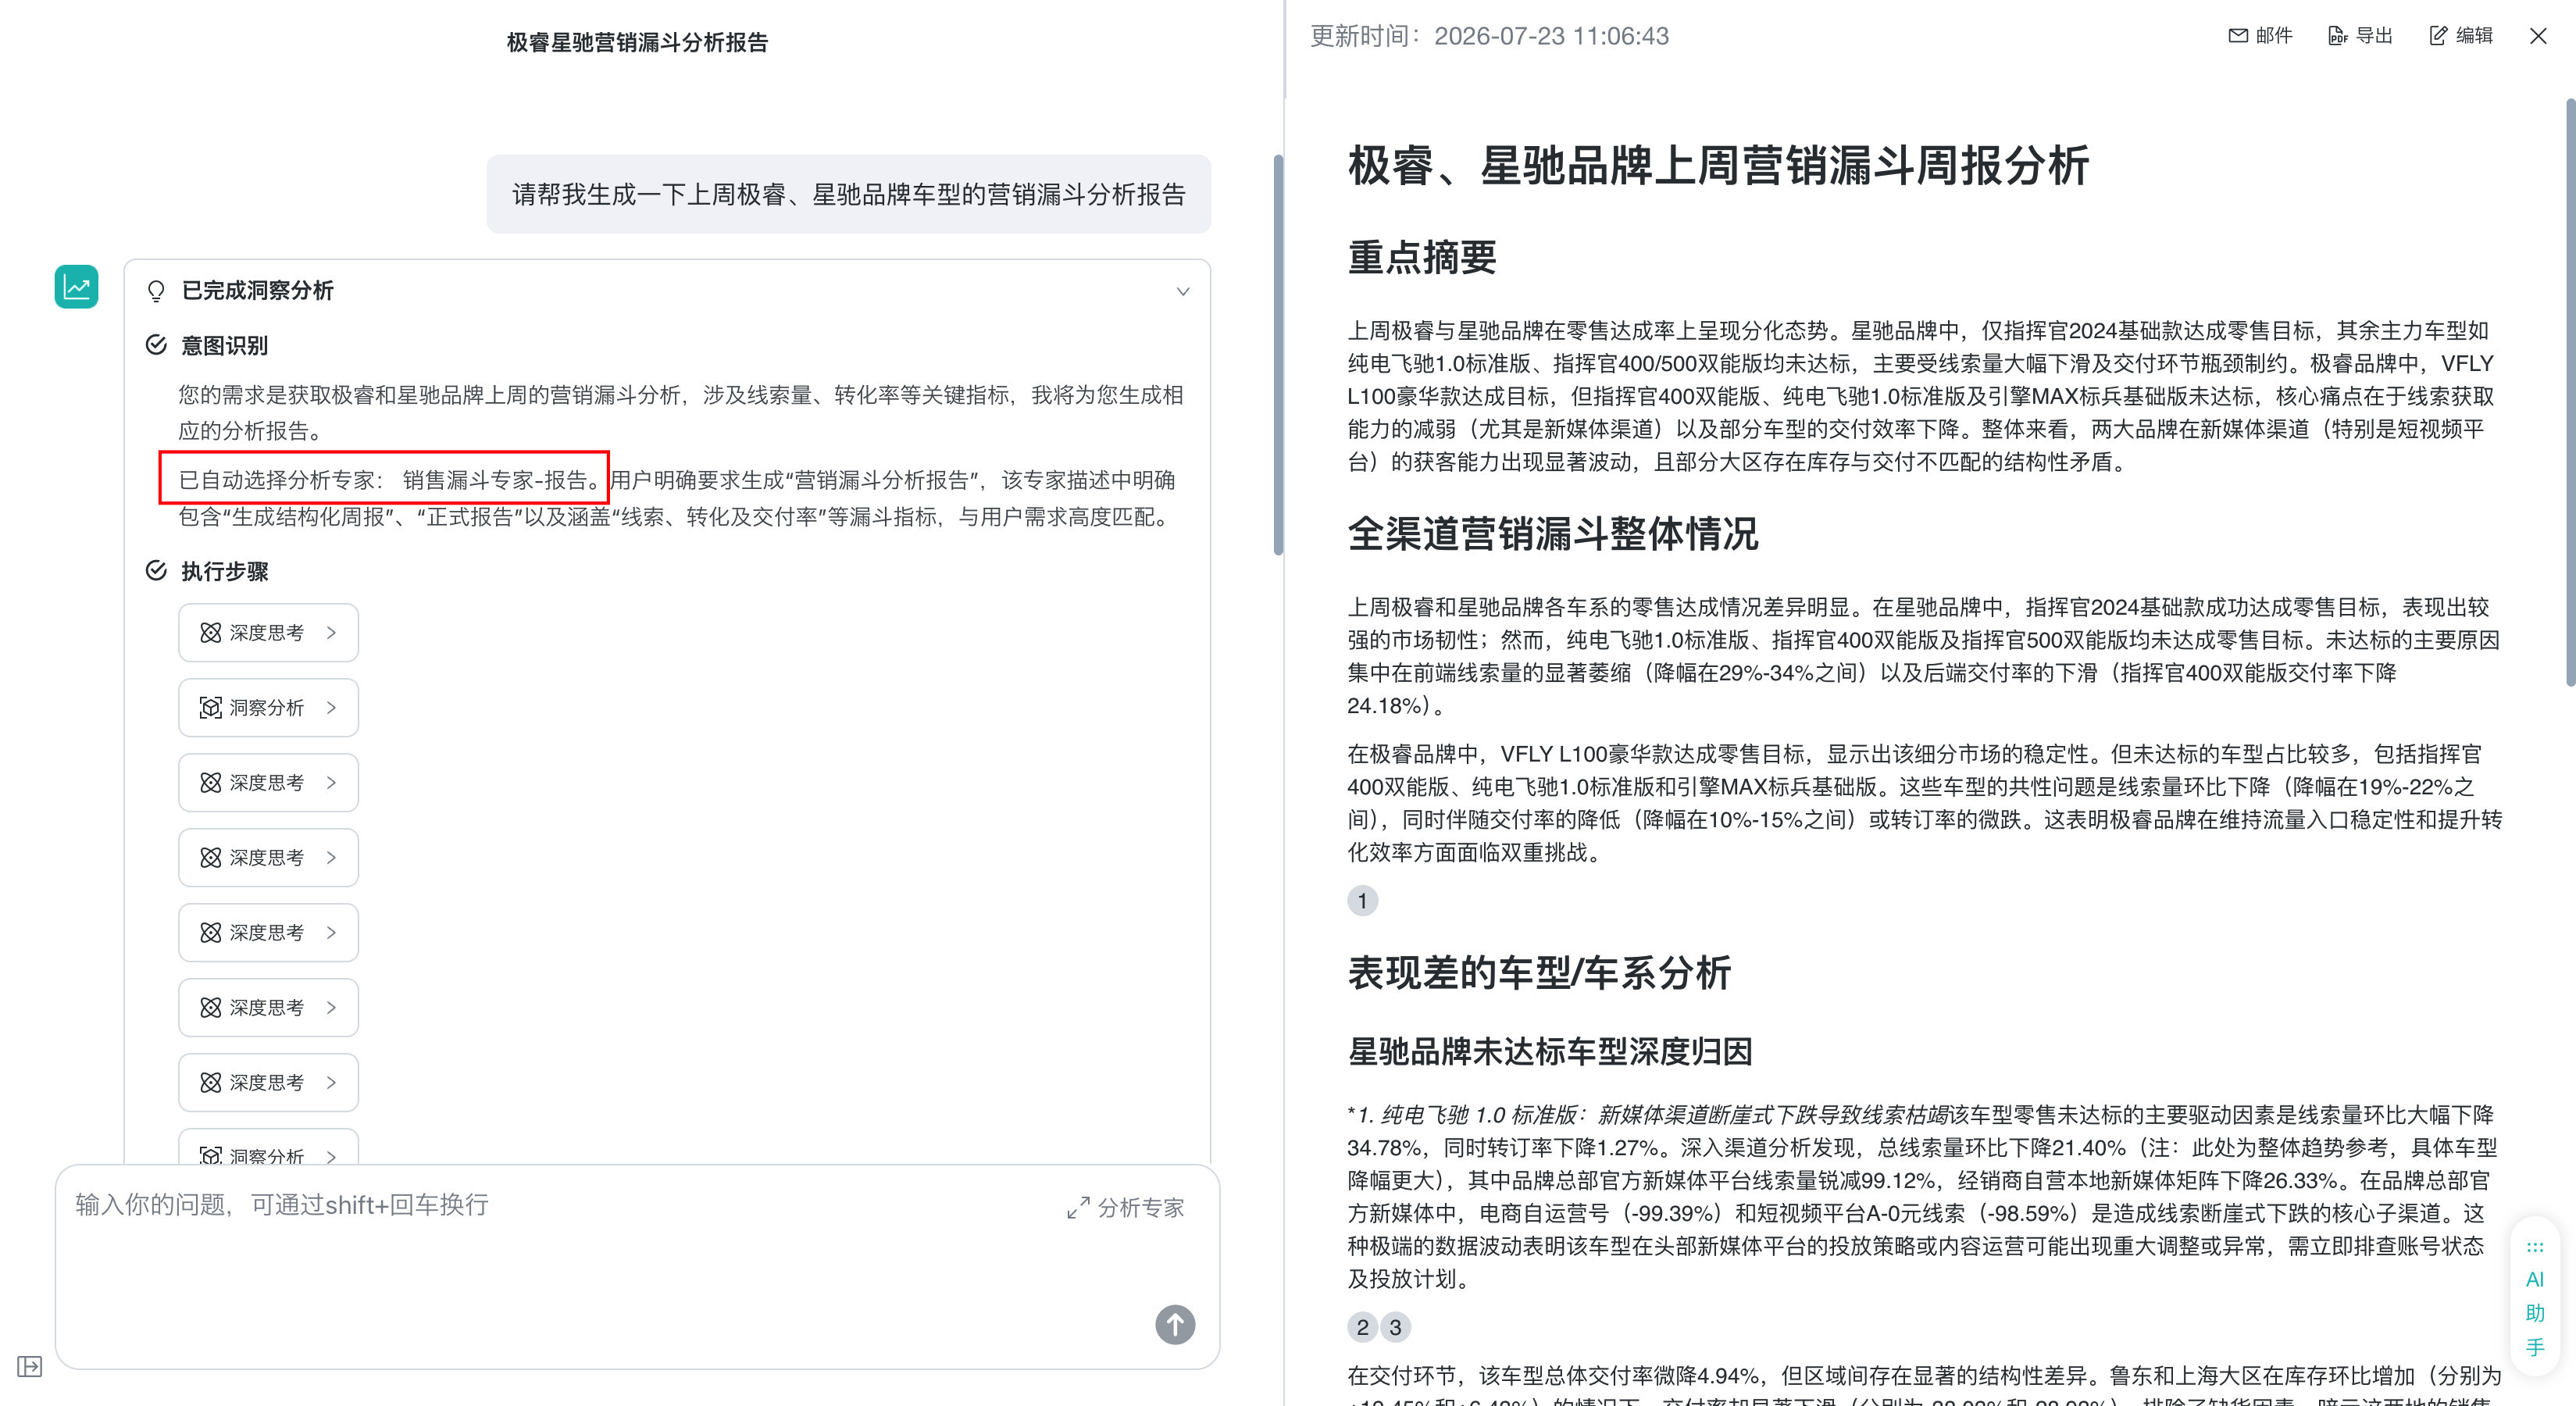Click the report panel scrollbar
Viewport: 2576px width, 1406px height.
point(2570,392)
